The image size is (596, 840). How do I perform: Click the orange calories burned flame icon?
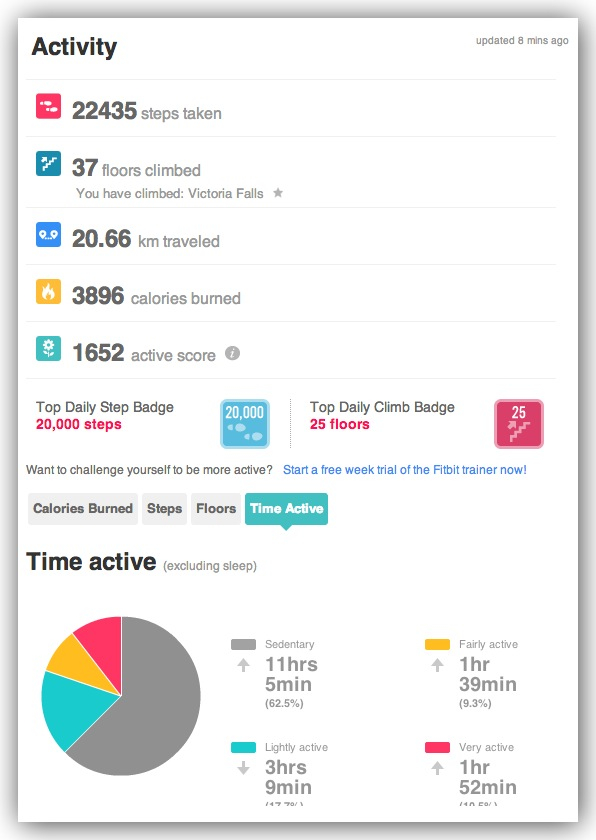[x=48, y=291]
